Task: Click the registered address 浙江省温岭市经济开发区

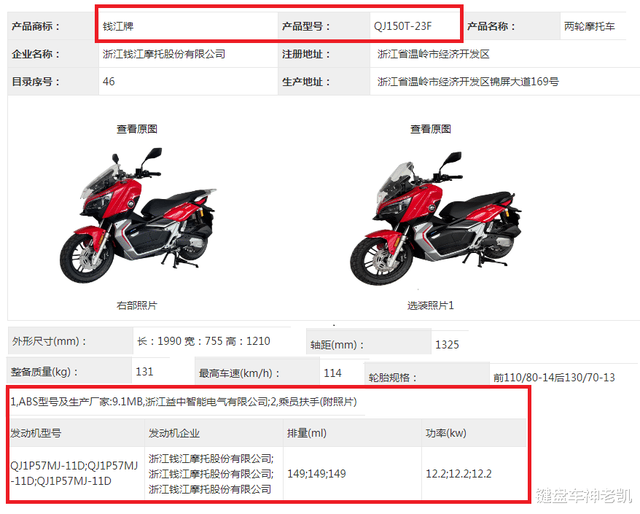Action: pos(433,54)
